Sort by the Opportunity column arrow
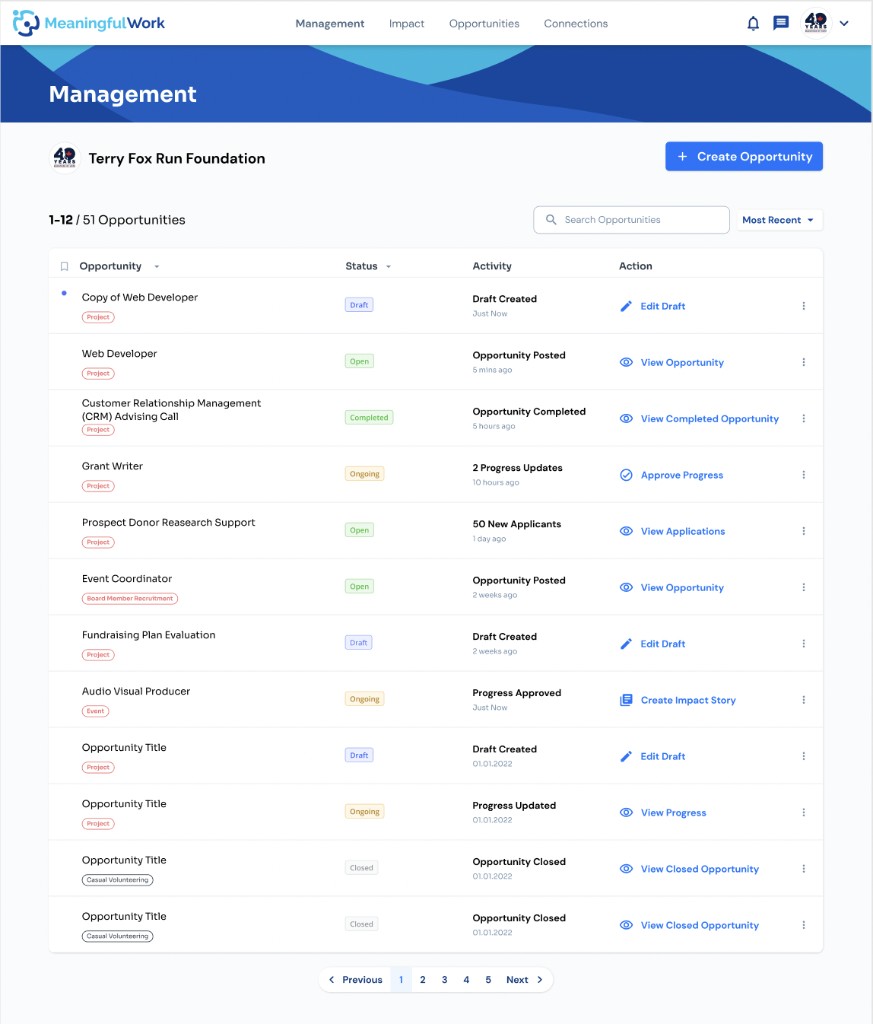This screenshot has height=1024, width=873. tap(157, 266)
